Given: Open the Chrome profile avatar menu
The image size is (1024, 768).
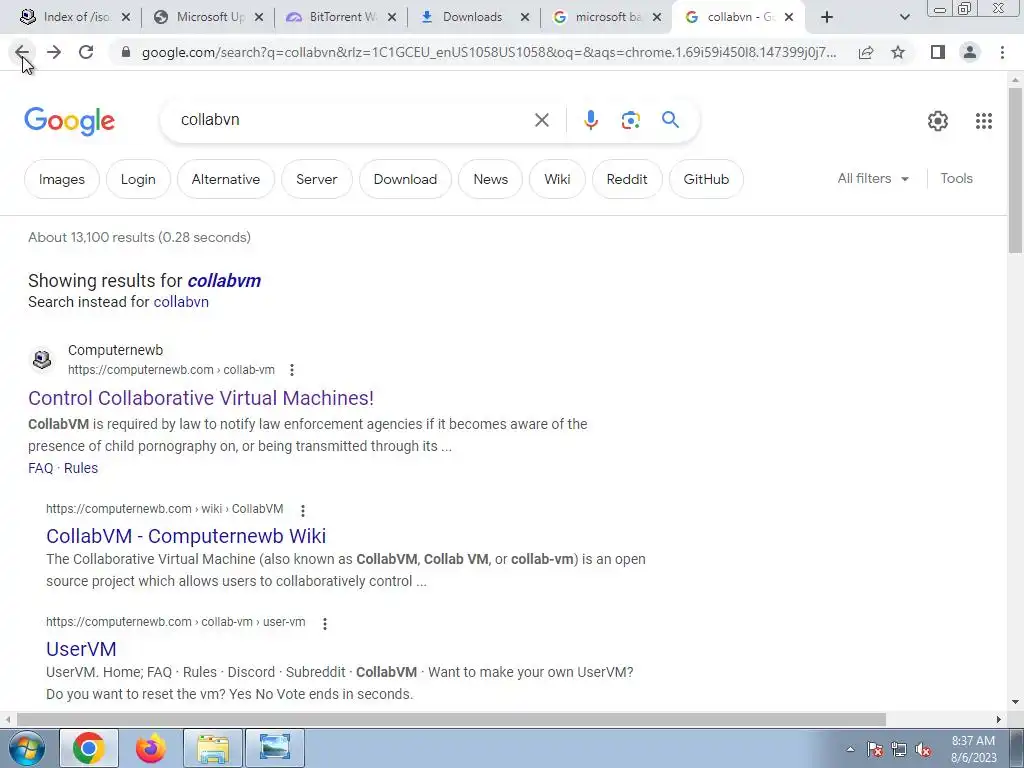Looking at the screenshot, I should 970,52.
